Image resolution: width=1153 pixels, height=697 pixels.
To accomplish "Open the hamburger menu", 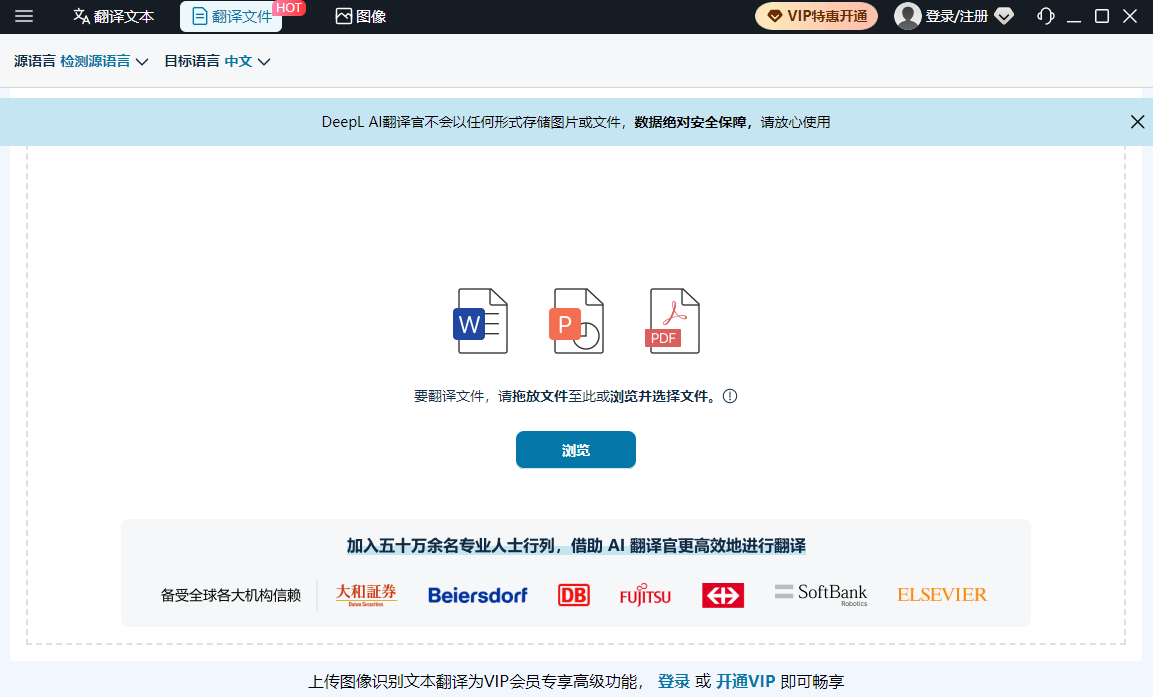I will (x=24, y=16).
